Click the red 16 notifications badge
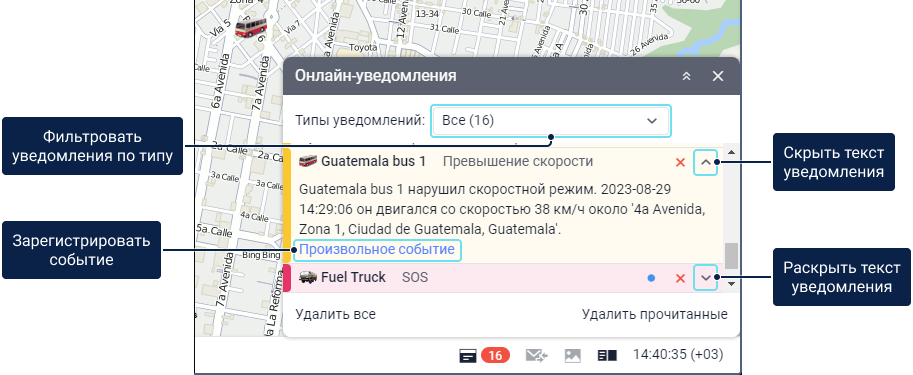This screenshot has width=913, height=375. (496, 355)
